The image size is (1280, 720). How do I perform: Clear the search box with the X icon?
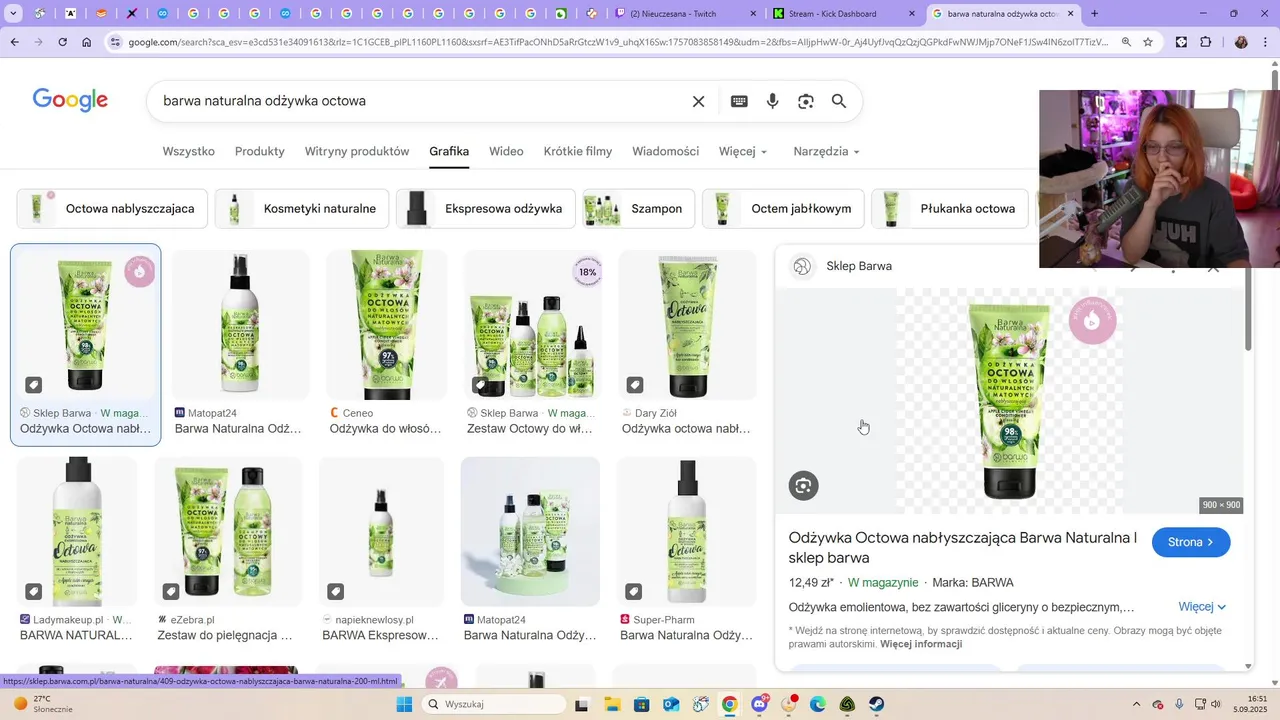(699, 101)
